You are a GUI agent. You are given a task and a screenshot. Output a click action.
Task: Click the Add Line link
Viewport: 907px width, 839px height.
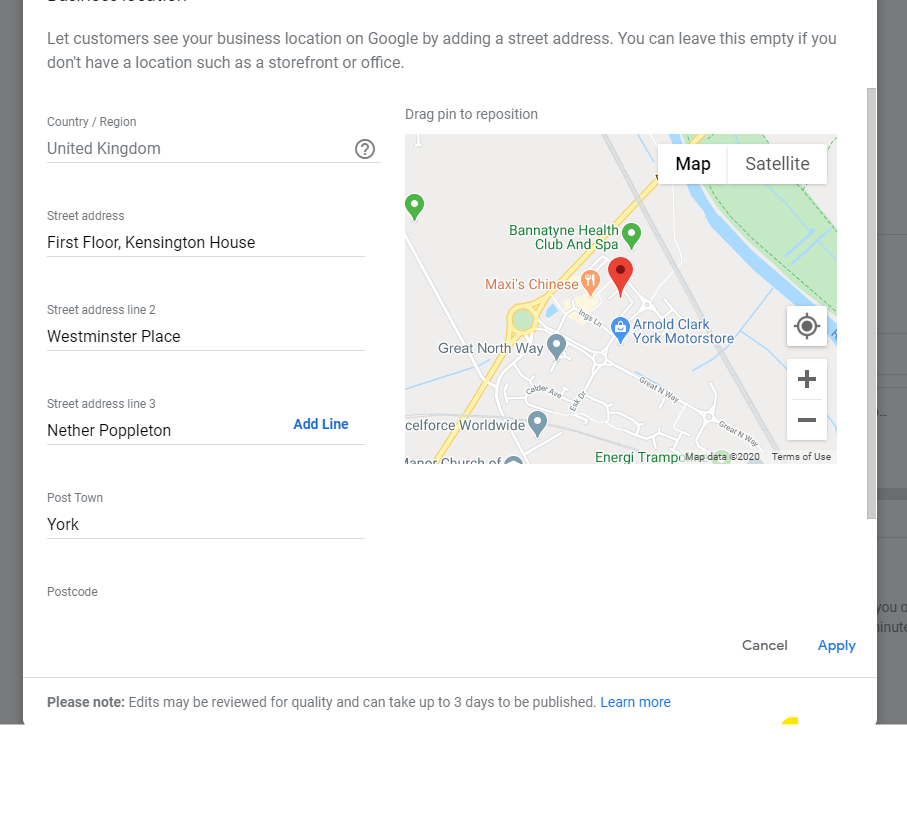(321, 424)
